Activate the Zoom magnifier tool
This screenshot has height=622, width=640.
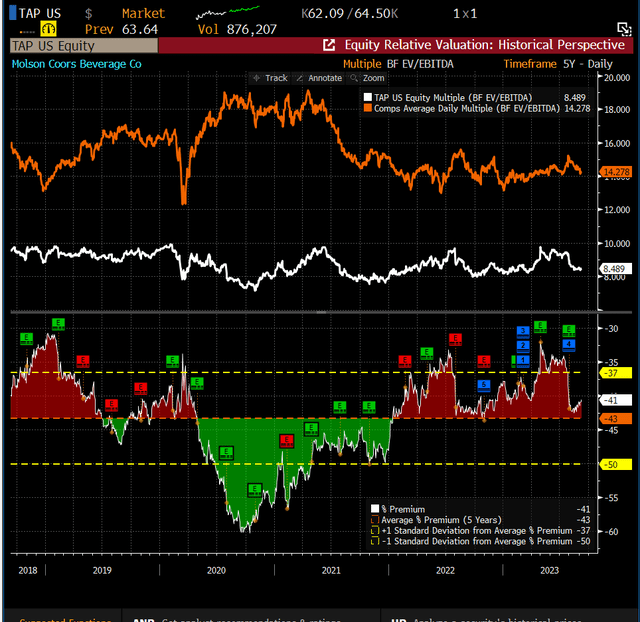[x=367, y=78]
